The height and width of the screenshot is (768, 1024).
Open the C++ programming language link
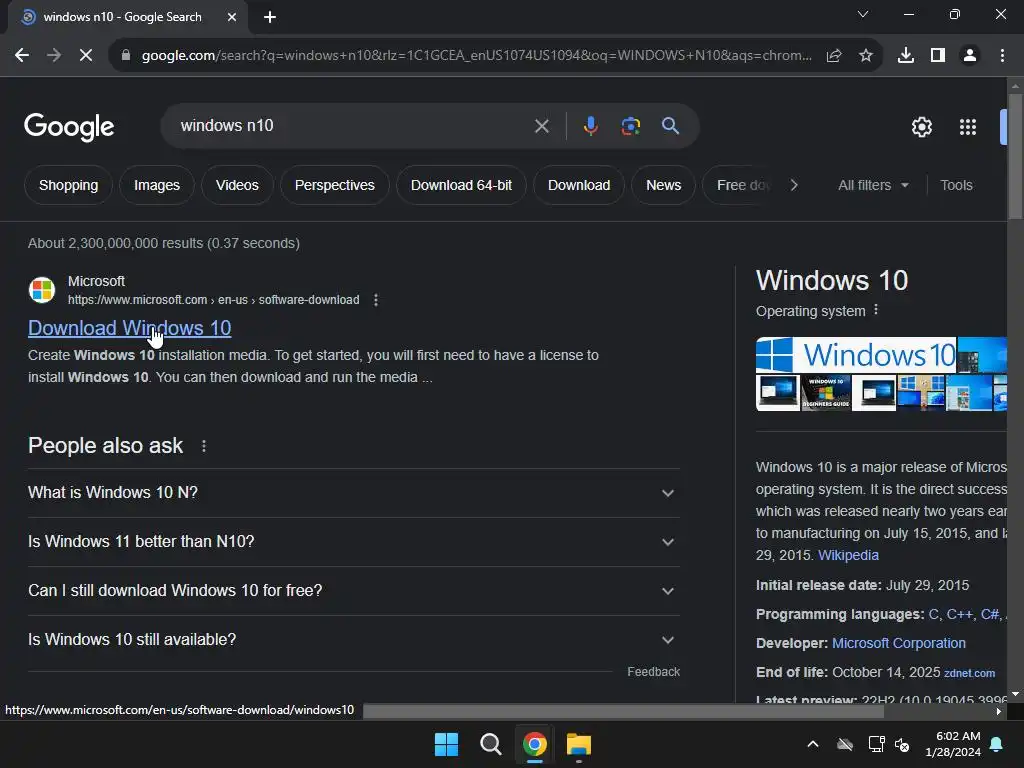pos(961,615)
